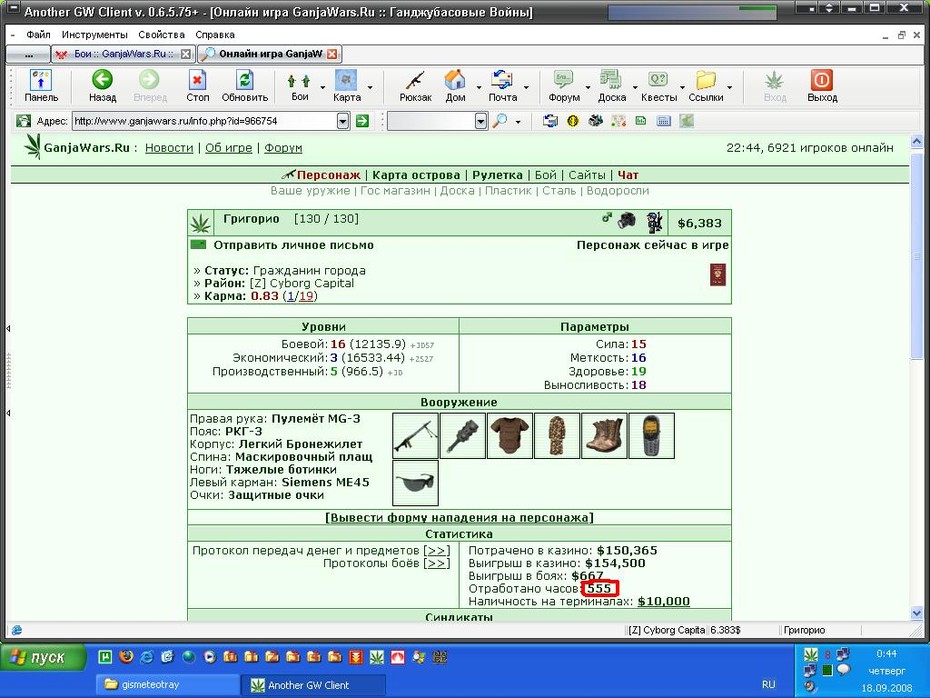Image resolution: width=930 pixels, height=698 pixels.
Task: Open Почта mail
Action: click(x=502, y=86)
